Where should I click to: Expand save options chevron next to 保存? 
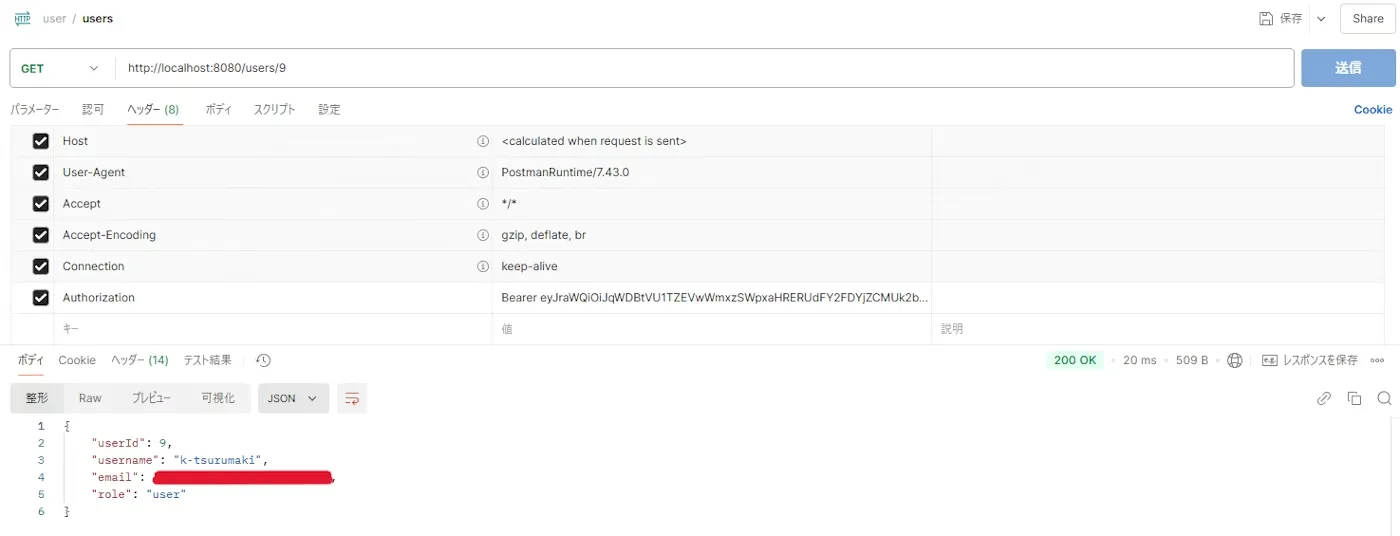click(1321, 18)
